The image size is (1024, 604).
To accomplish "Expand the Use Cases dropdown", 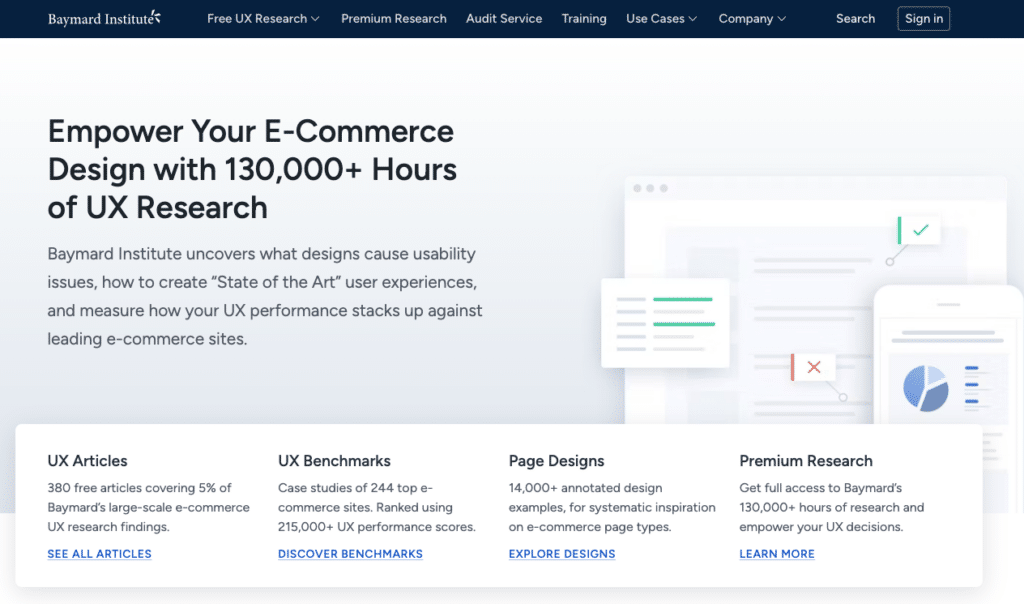I will pyautogui.click(x=662, y=19).
